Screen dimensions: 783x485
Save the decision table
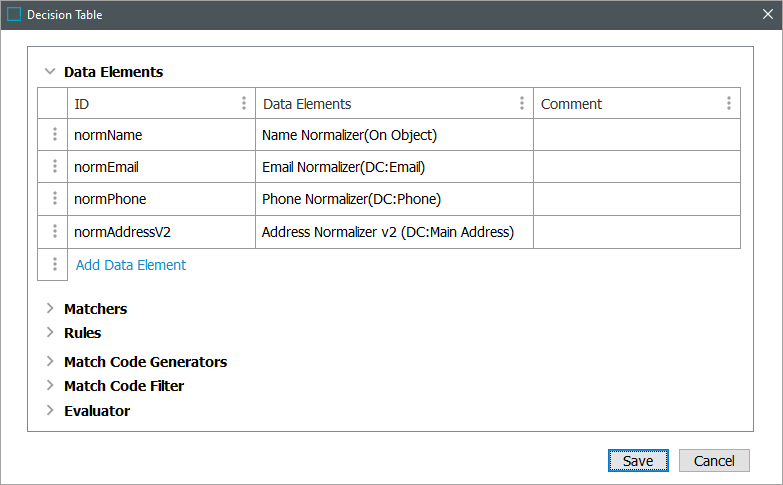638,461
